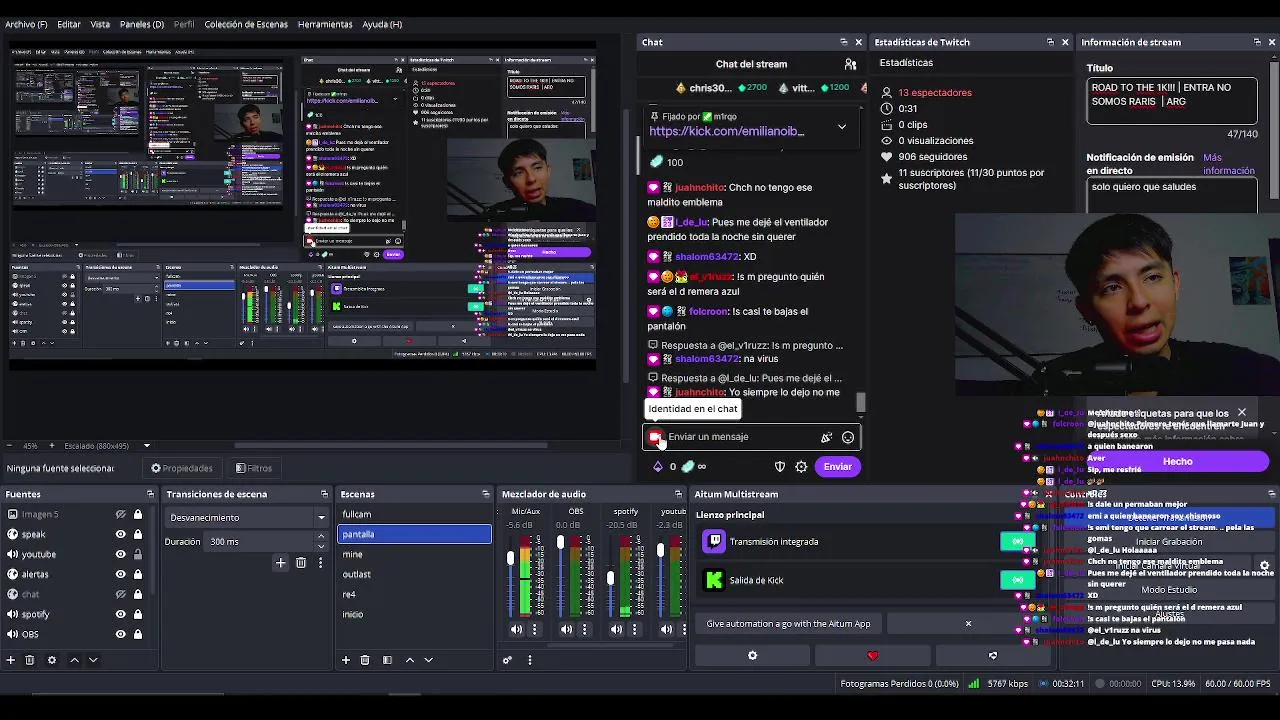Viewport: 1280px width, 720px height.
Task: Hide the alertas source
Action: tap(121, 574)
